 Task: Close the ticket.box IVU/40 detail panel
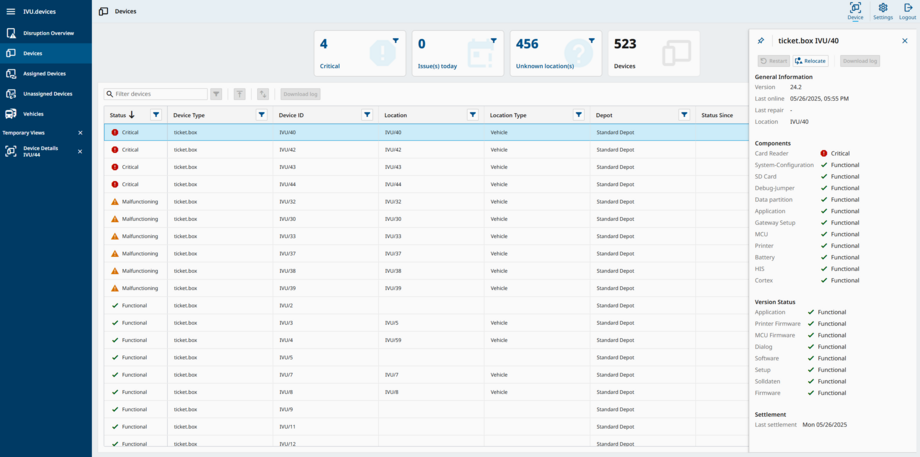pos(905,41)
